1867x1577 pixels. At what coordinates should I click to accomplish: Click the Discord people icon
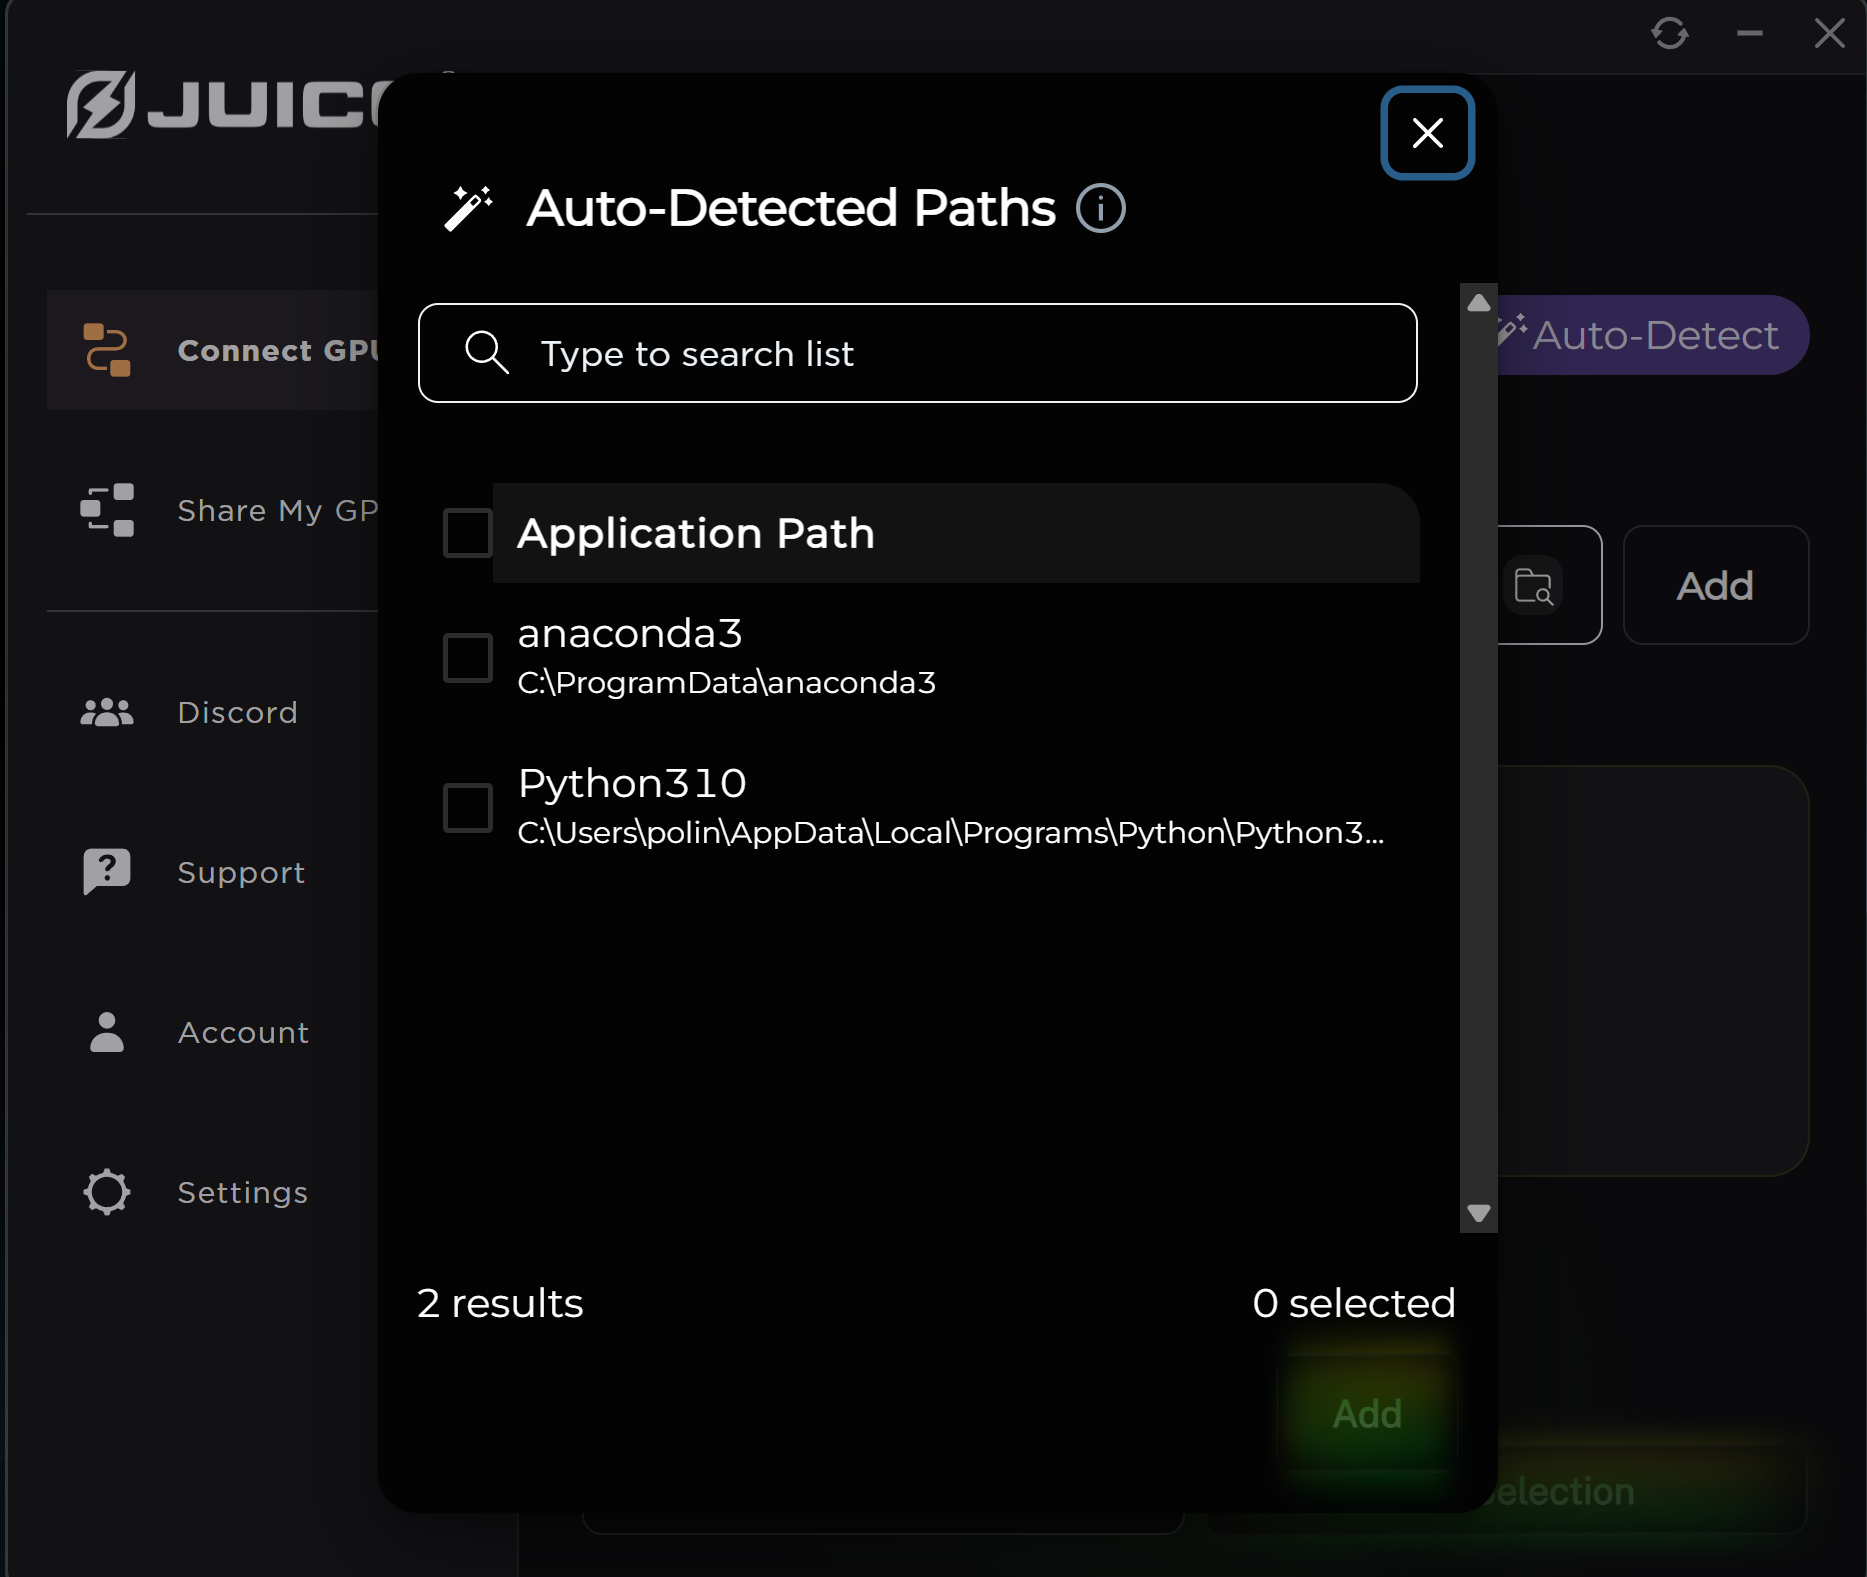pyautogui.click(x=107, y=712)
